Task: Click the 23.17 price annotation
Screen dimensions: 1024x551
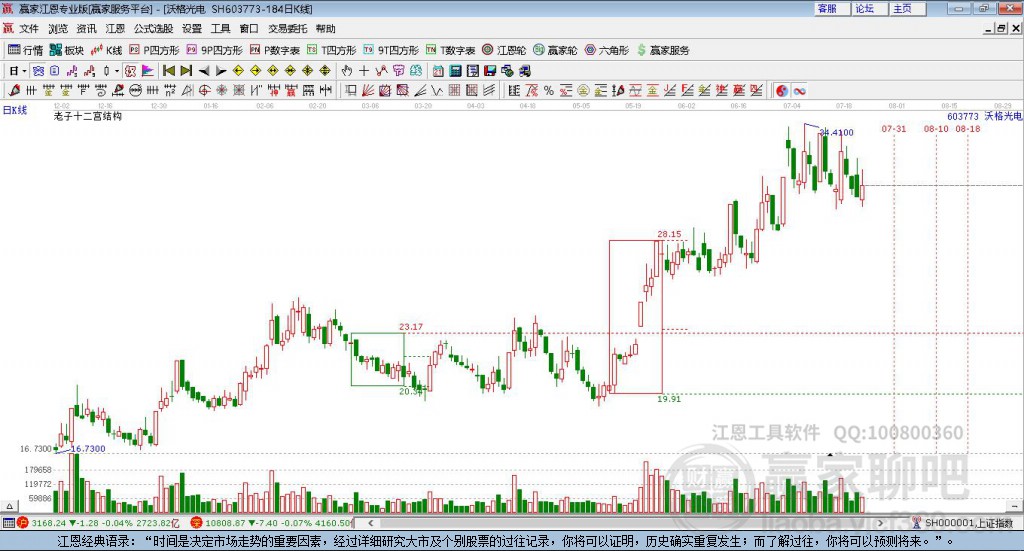Action: click(411, 326)
